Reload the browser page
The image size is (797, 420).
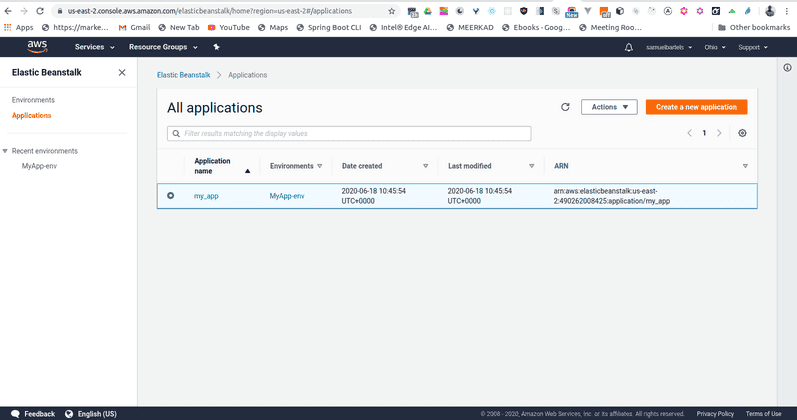[40, 11]
